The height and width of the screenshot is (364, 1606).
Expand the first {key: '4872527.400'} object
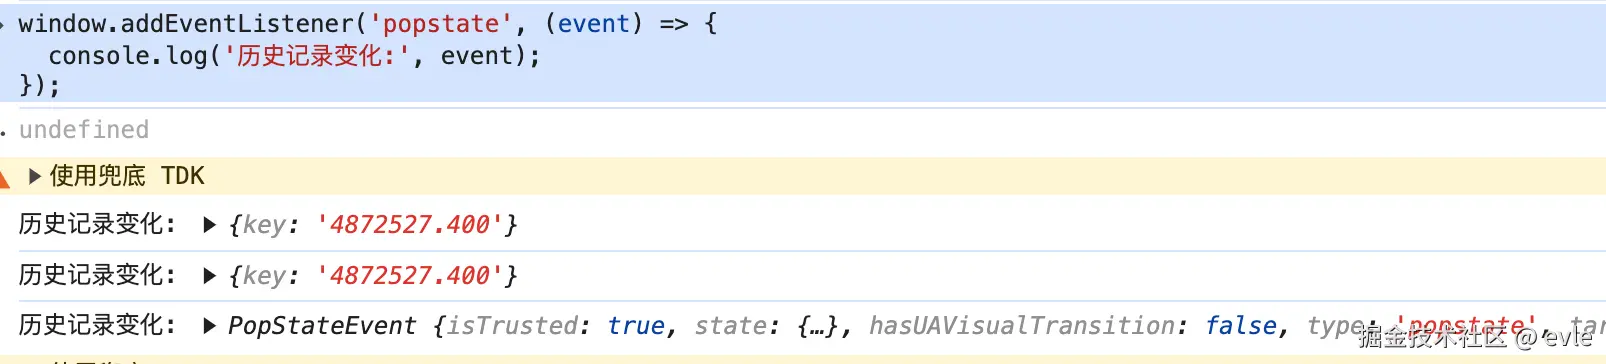click(x=209, y=225)
